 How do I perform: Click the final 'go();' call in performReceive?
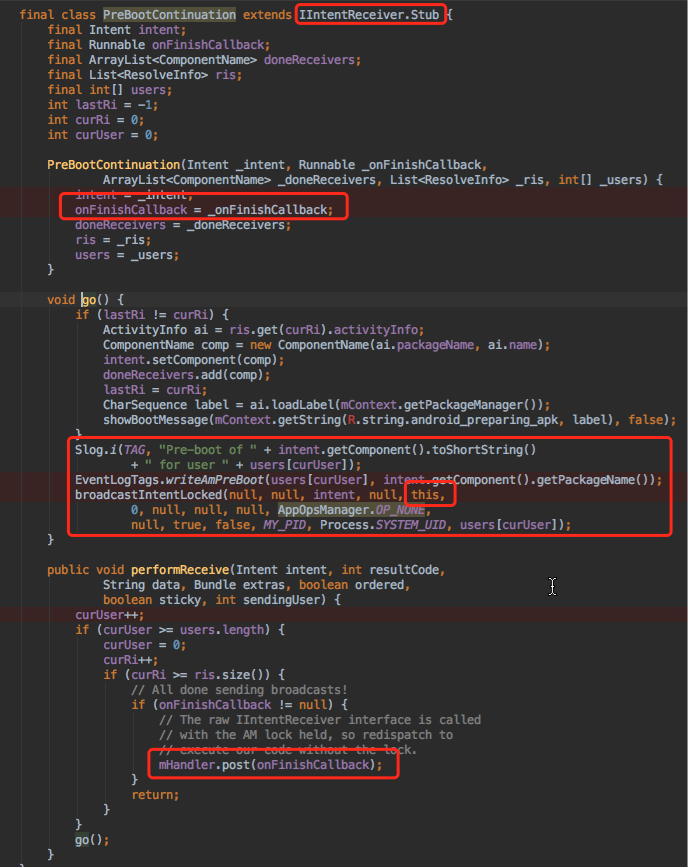92,839
